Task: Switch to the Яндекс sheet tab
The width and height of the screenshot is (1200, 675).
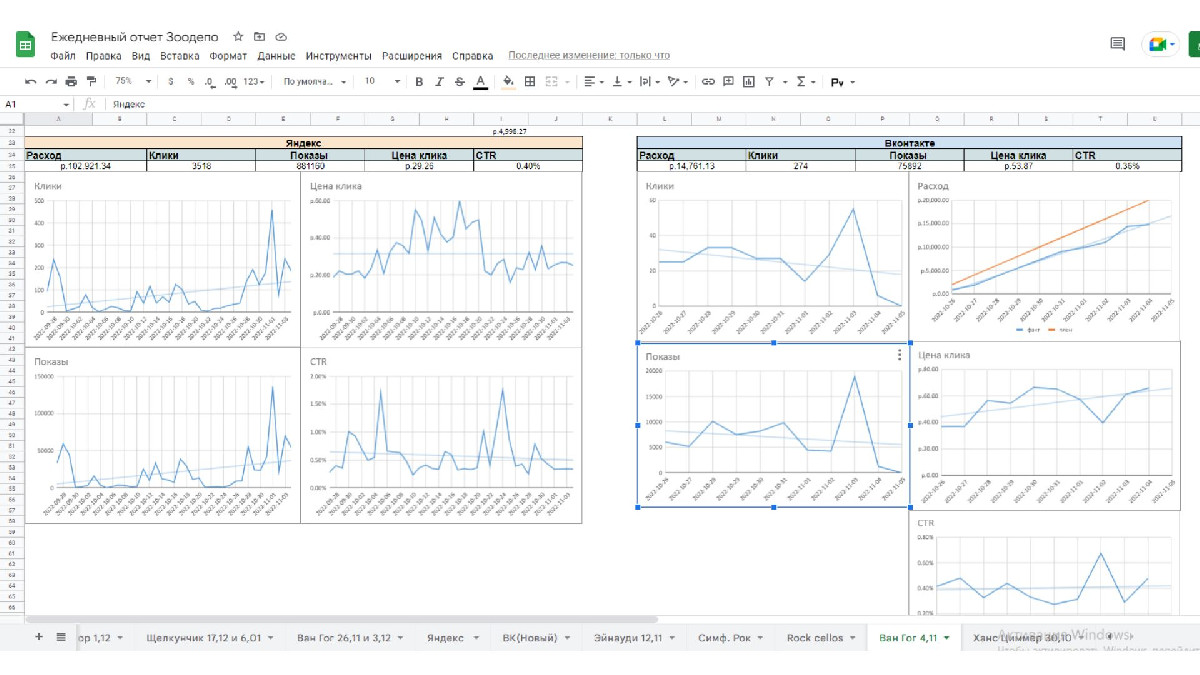Action: [x=445, y=637]
